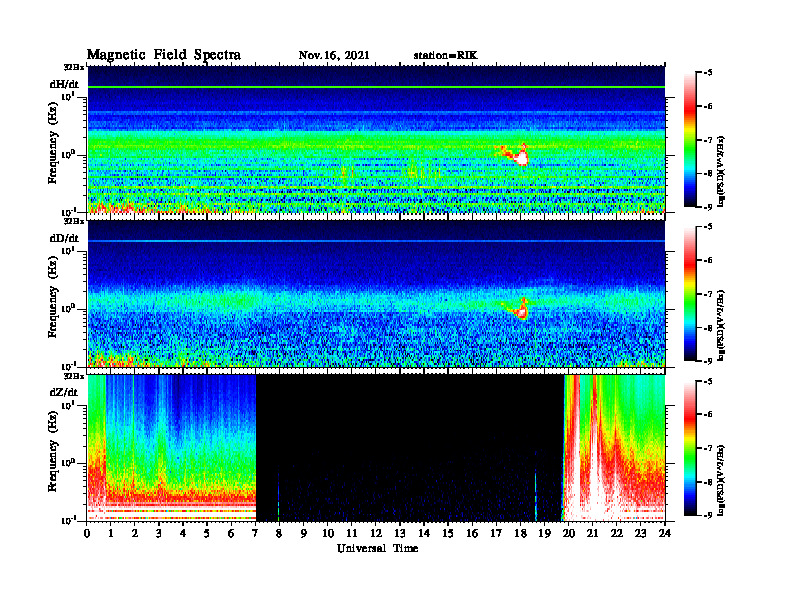Click hour tick label "21" on time axis
This screenshot has width=792, height=612.
[592, 534]
